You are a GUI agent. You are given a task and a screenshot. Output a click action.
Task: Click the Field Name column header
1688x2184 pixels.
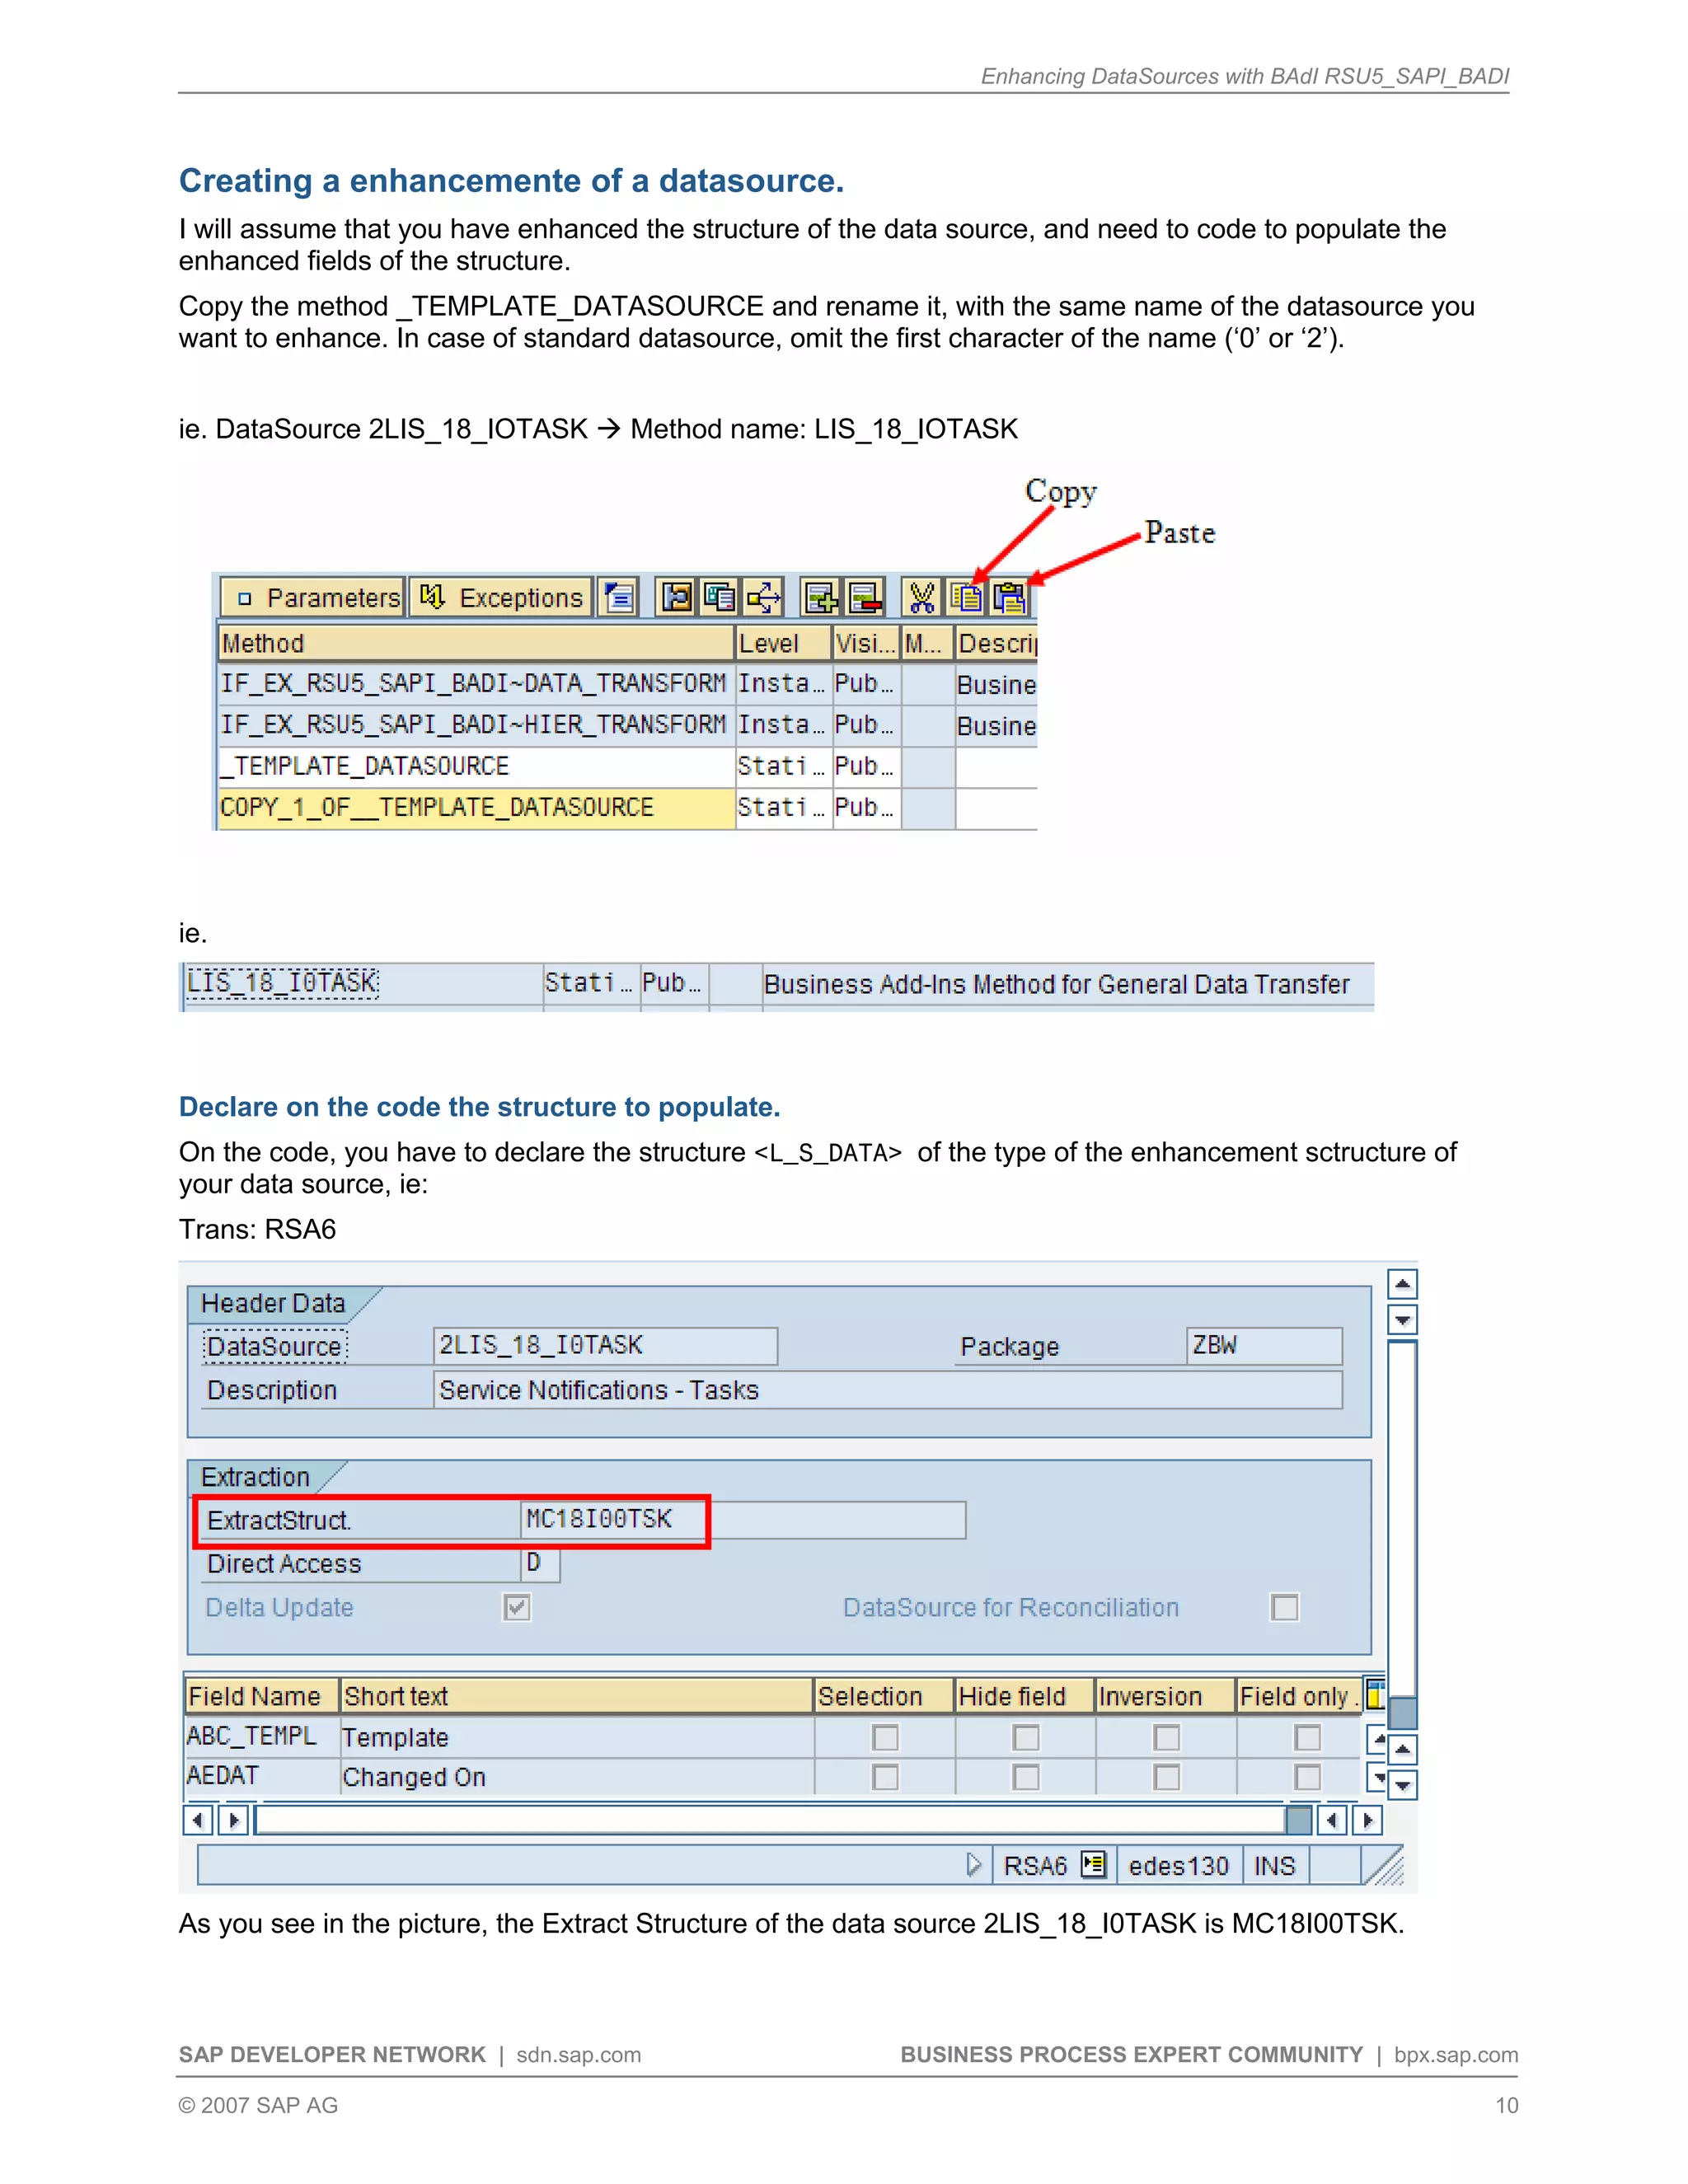click(262, 1696)
